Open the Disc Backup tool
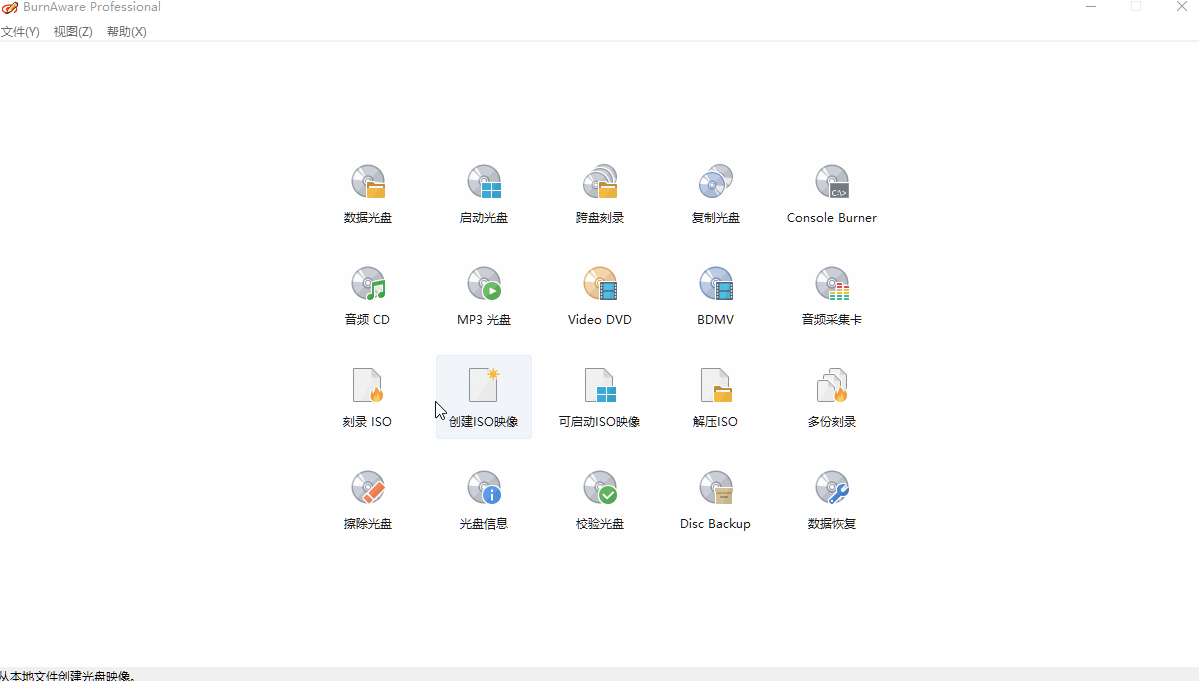Image resolution: width=1199 pixels, height=681 pixels. (716, 499)
